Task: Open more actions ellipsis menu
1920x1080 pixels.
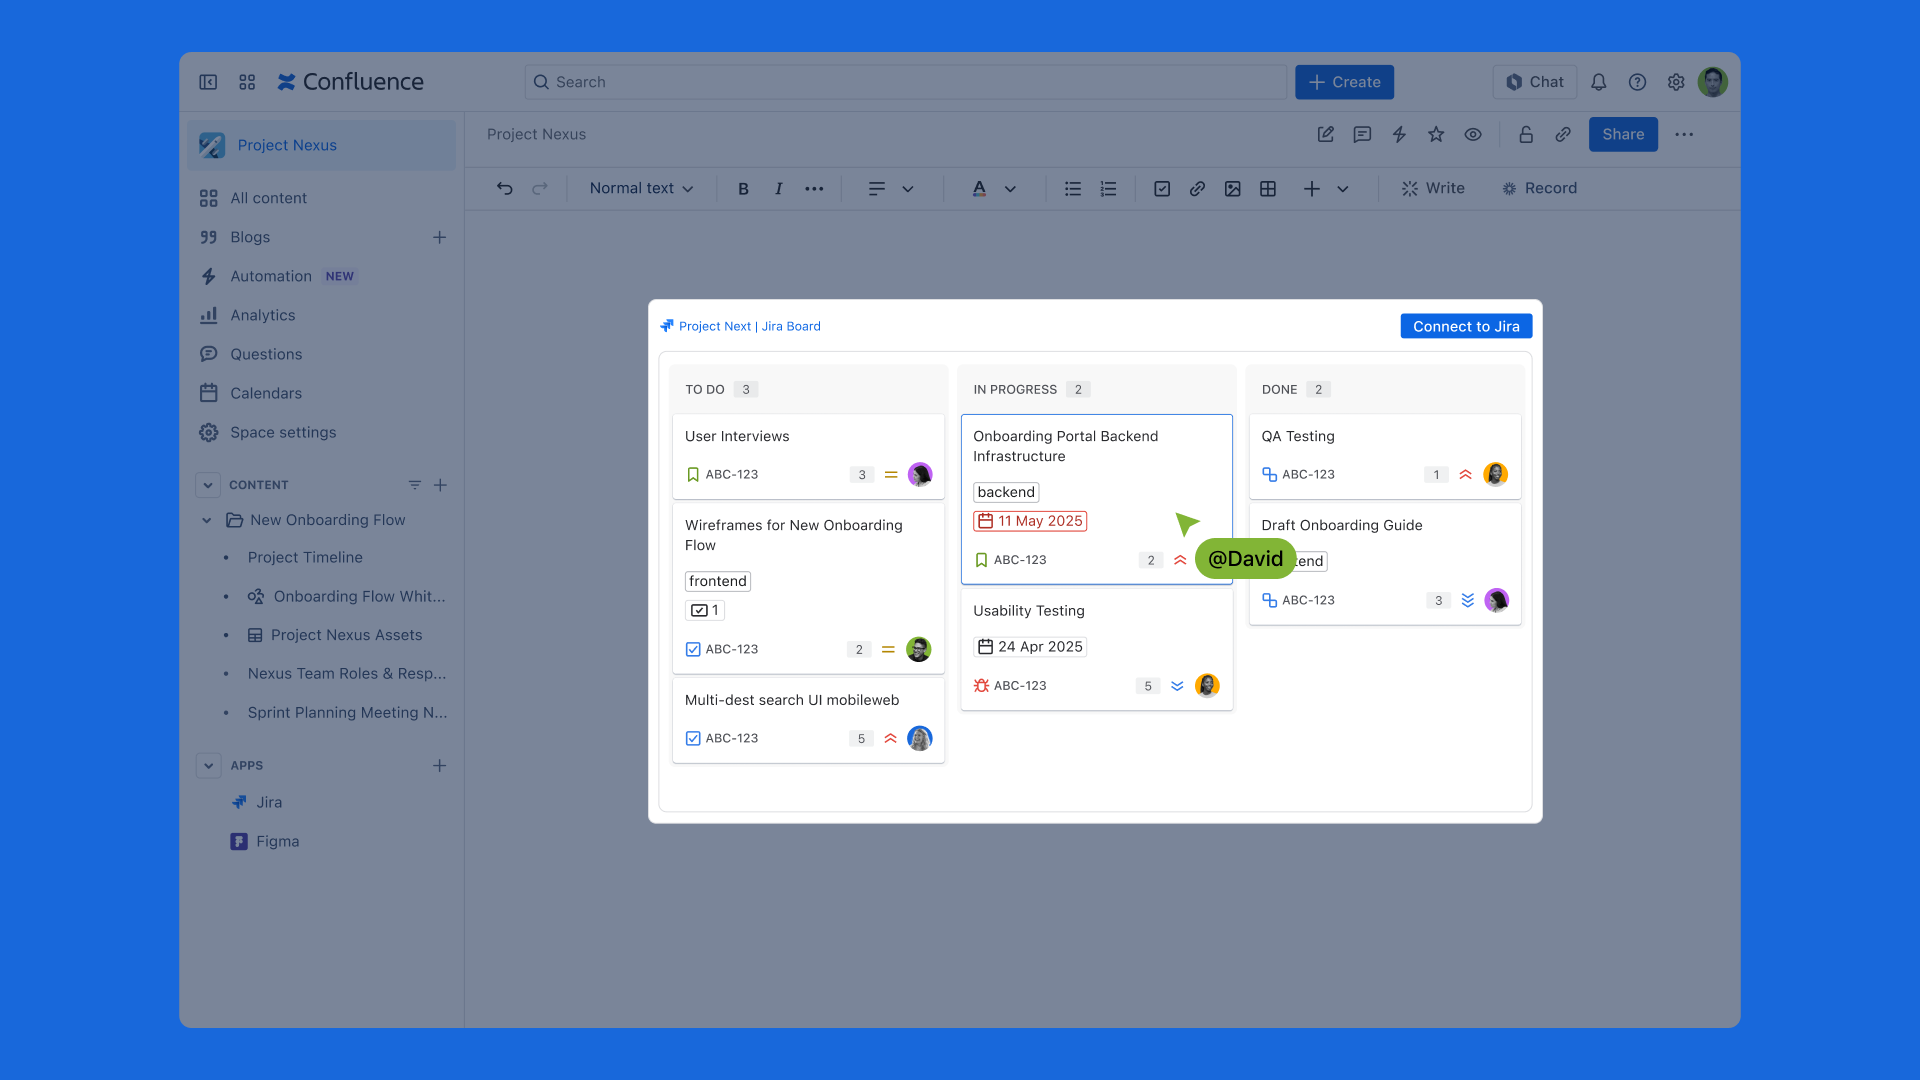Action: point(1684,134)
